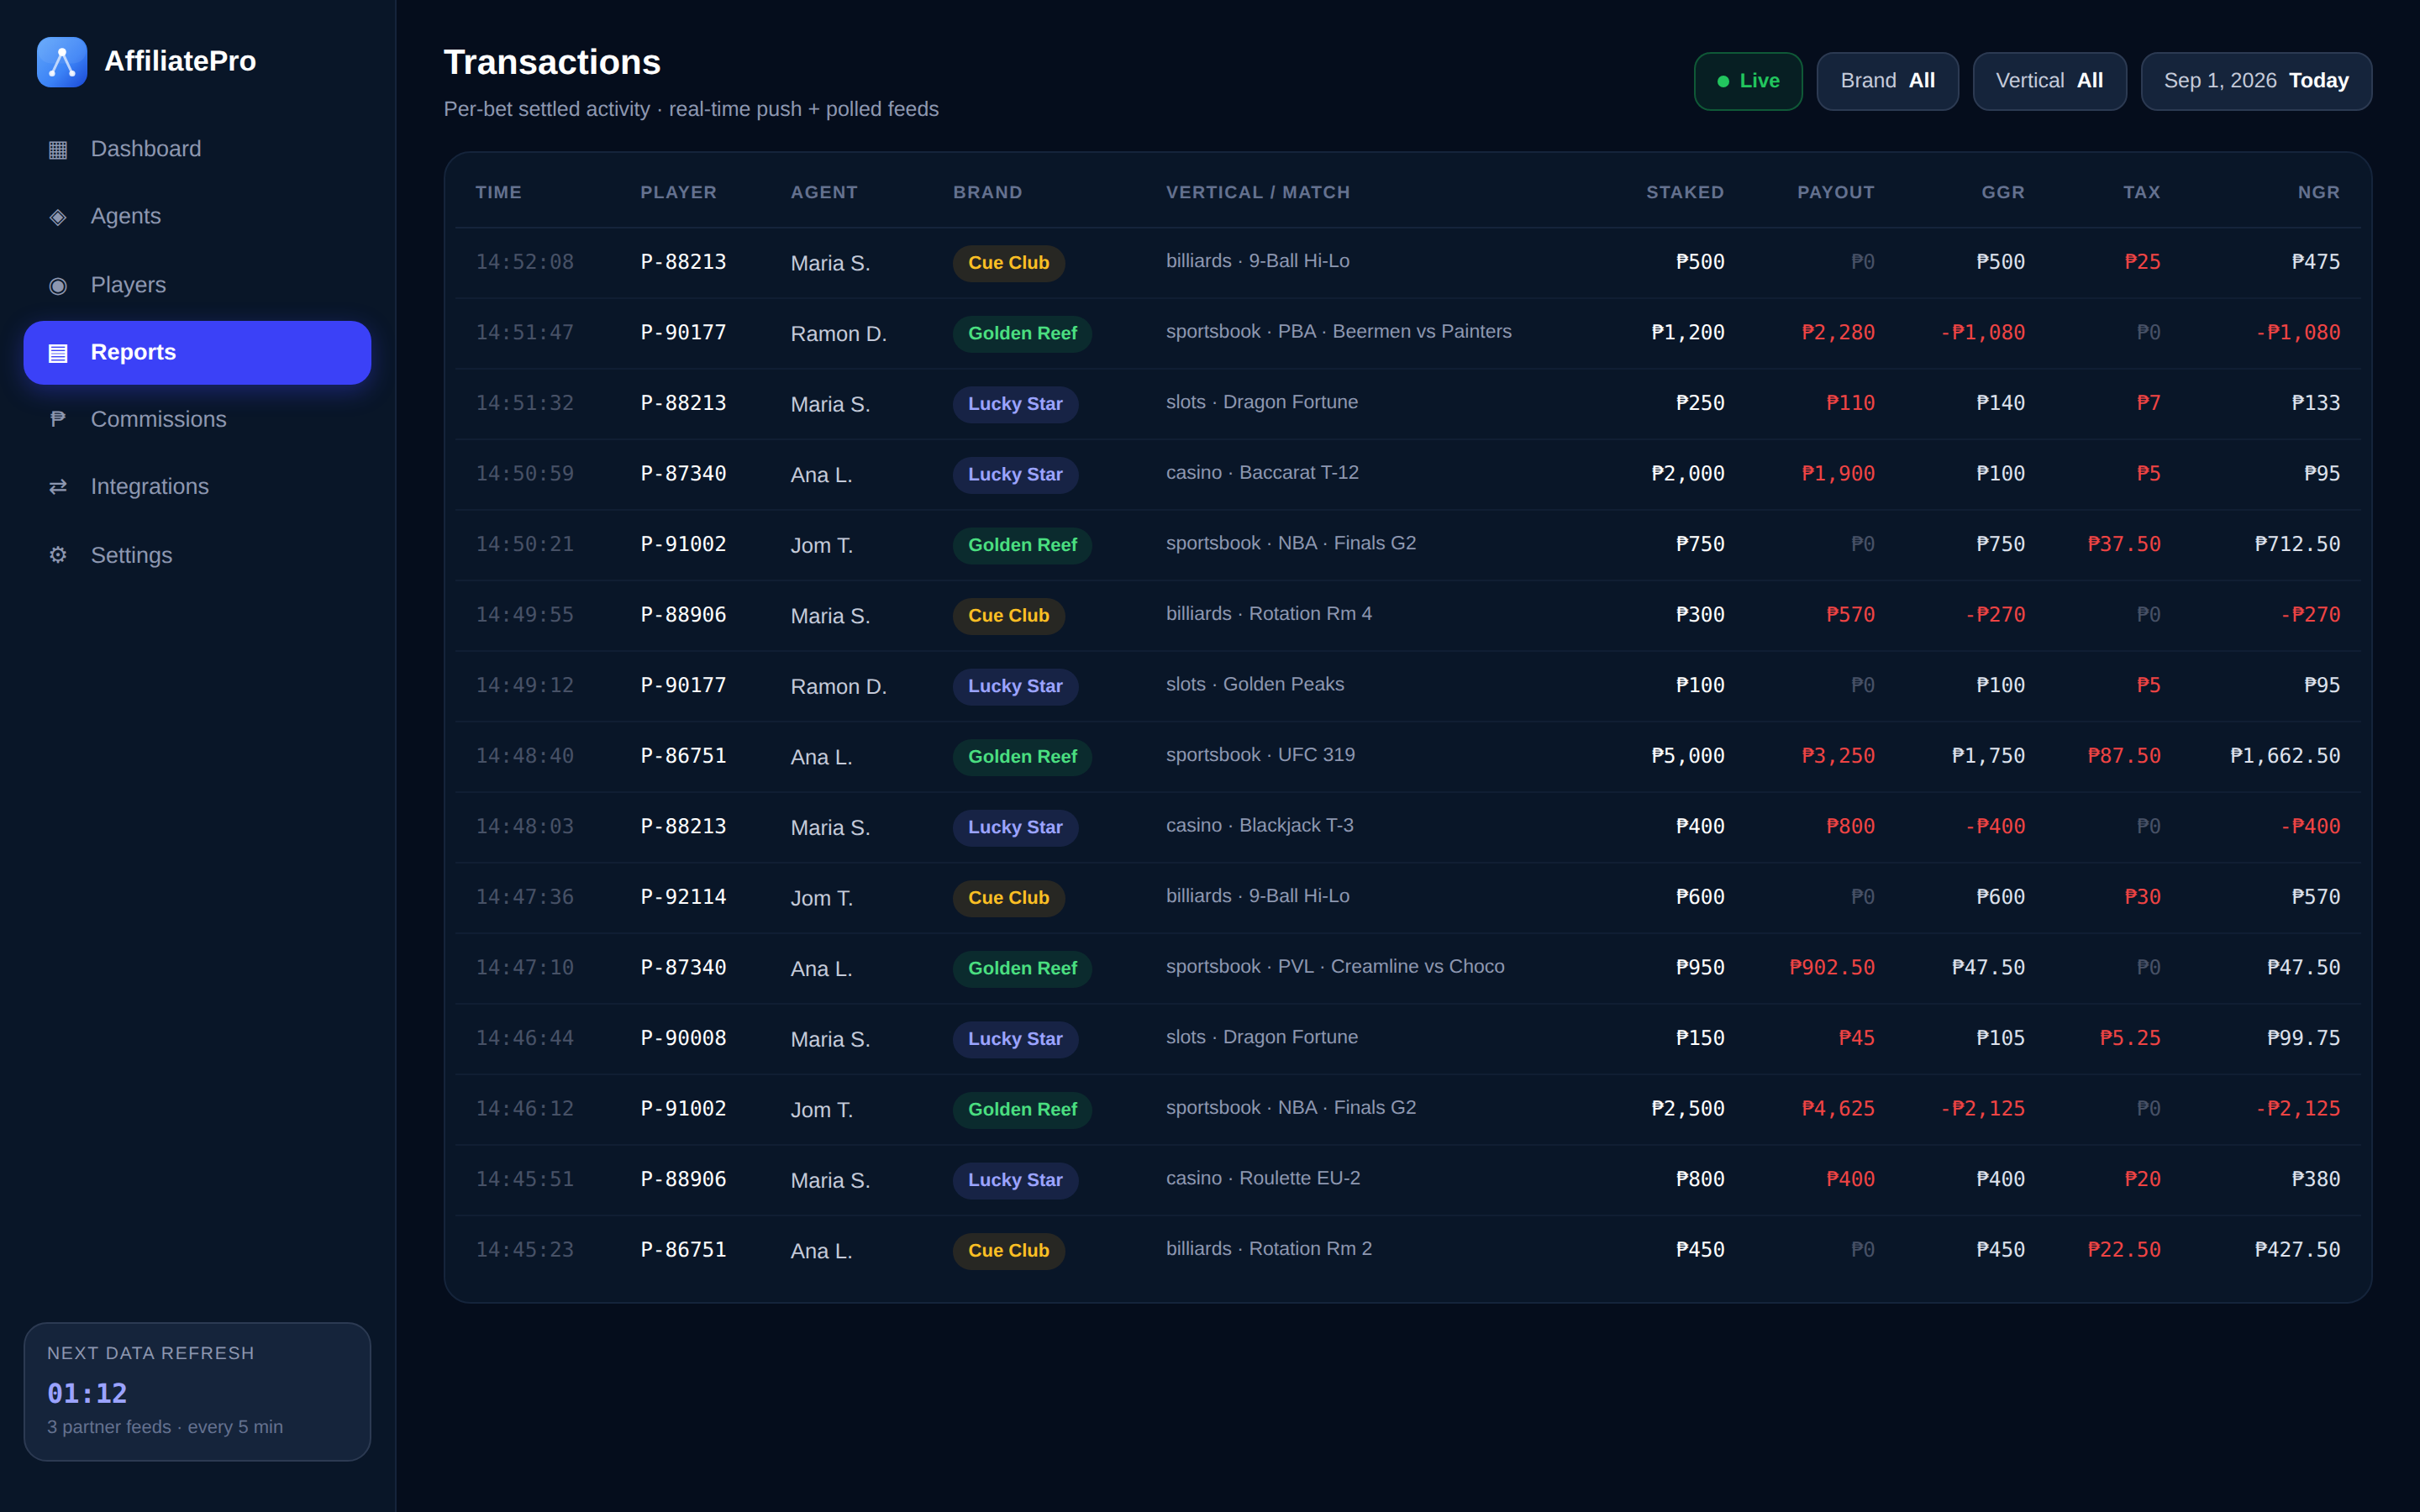Click 'billiards · Rotation Rm 4' match
This screenshot has width=2420, height=1512.
[x=1268, y=614]
